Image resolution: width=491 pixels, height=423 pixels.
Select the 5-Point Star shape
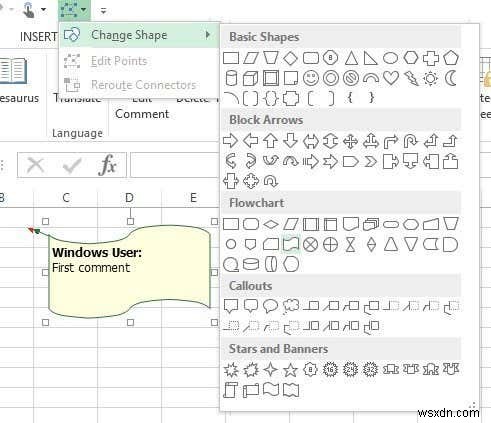pyautogui.click(x=290, y=369)
